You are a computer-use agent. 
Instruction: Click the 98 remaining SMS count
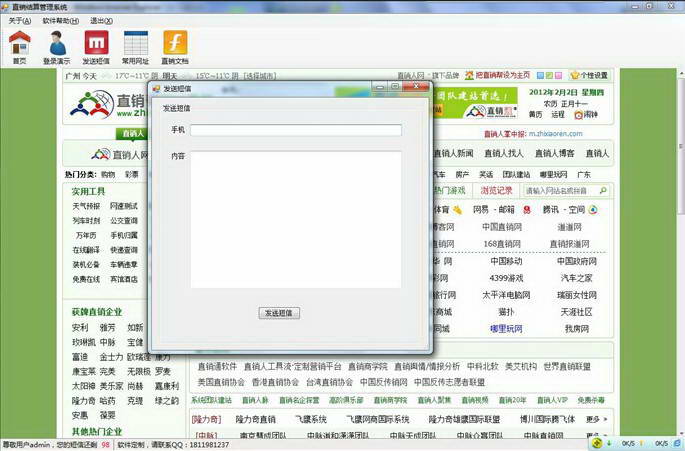[x=105, y=444]
